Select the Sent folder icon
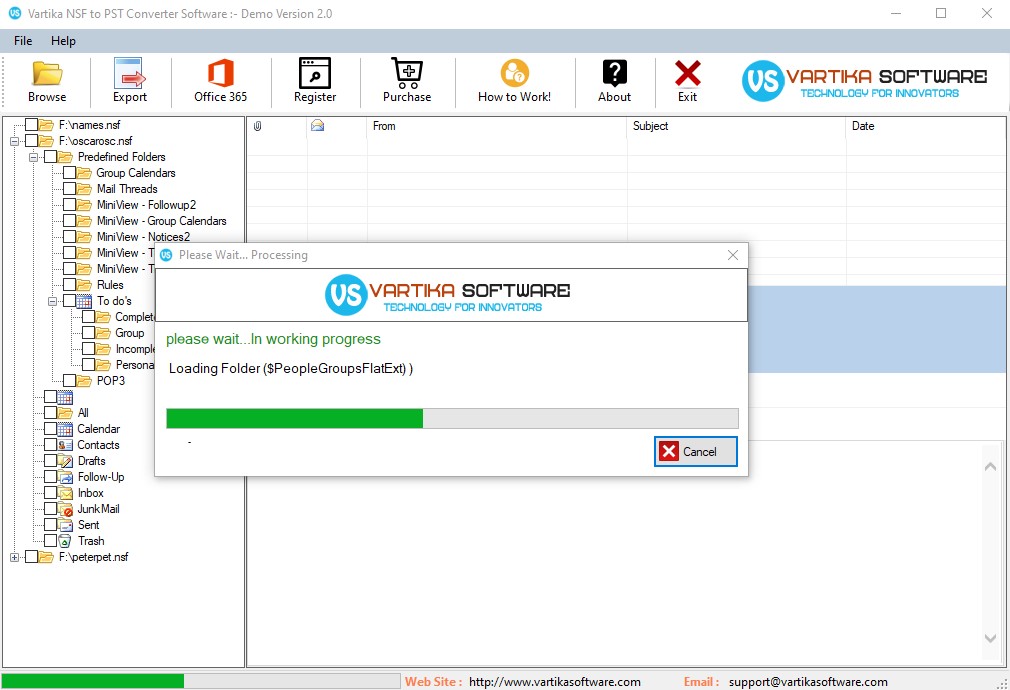This screenshot has height=690, width=1010. click(65, 525)
